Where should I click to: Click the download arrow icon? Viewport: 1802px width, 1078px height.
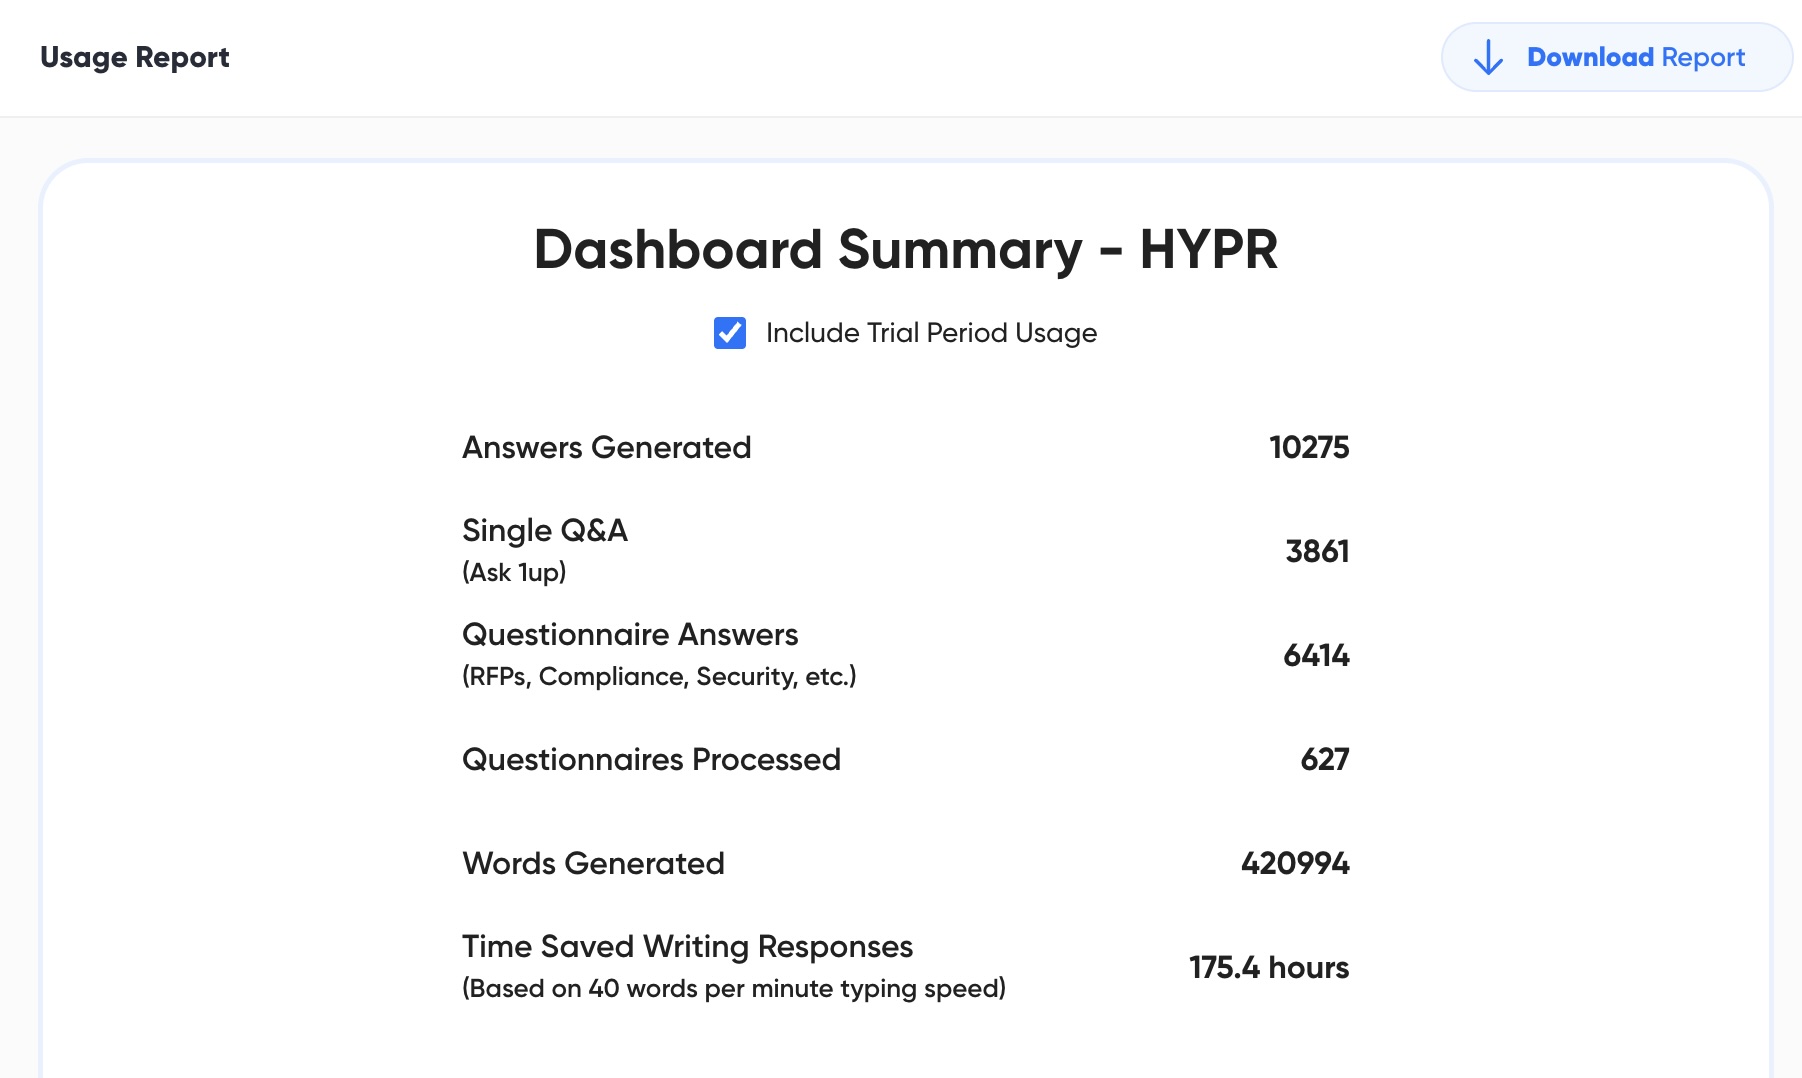point(1488,57)
